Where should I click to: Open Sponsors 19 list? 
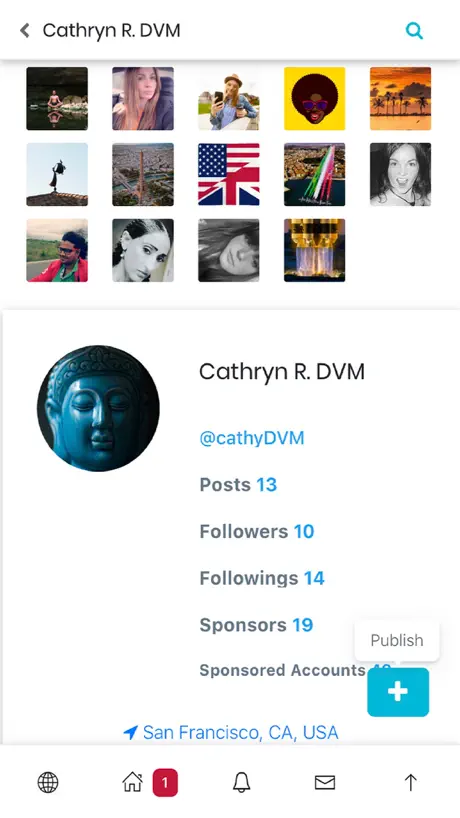point(256,624)
